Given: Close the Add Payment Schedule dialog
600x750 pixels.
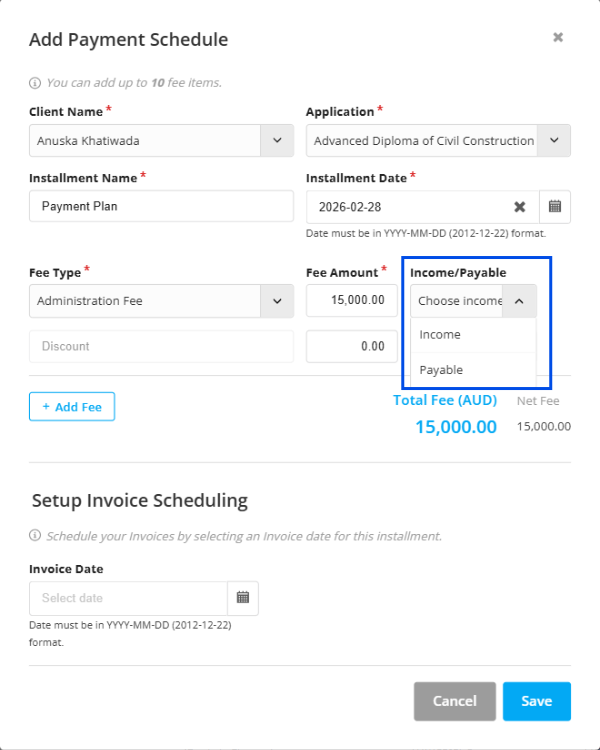Looking at the screenshot, I should 558,38.
